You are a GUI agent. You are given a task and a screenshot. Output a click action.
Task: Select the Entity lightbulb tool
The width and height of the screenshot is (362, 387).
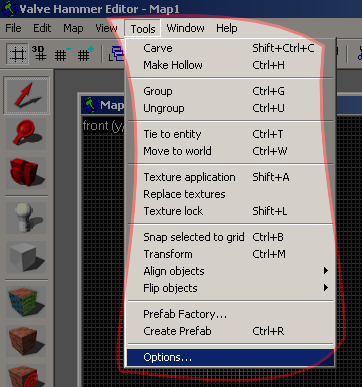click(26, 218)
